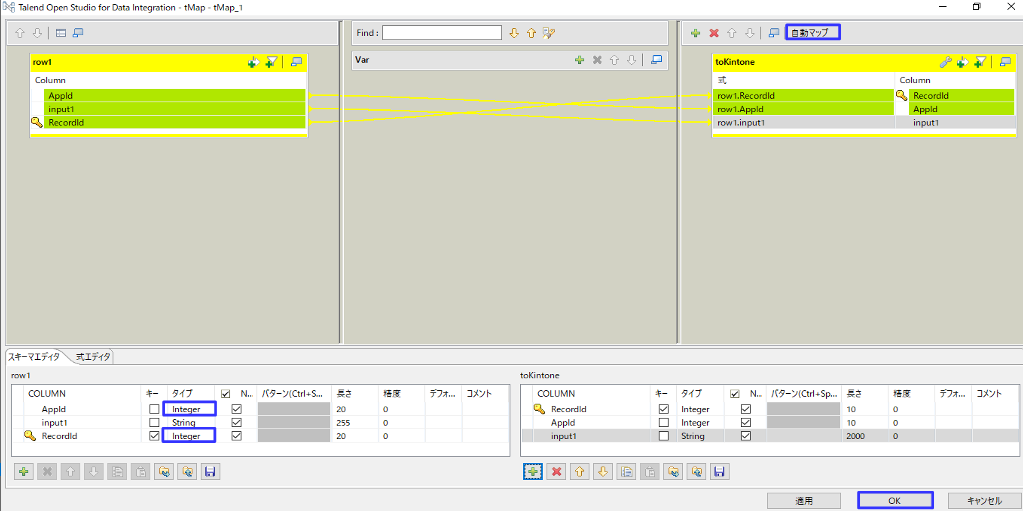Image resolution: width=1023 pixels, height=511 pixels.
Task: Open String type cell for toKintone input1
Action: [701, 435]
